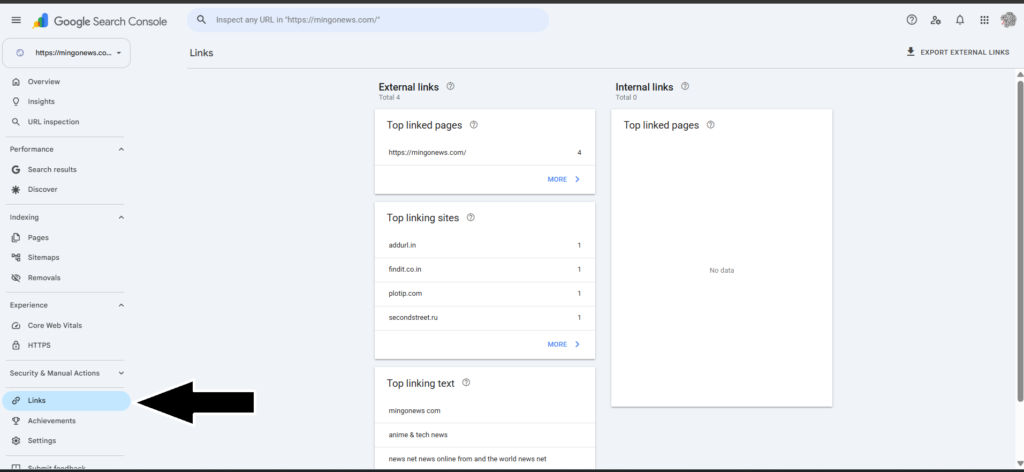This screenshot has height=472, width=1024.
Task: Click help icon beside External links
Action: point(451,86)
